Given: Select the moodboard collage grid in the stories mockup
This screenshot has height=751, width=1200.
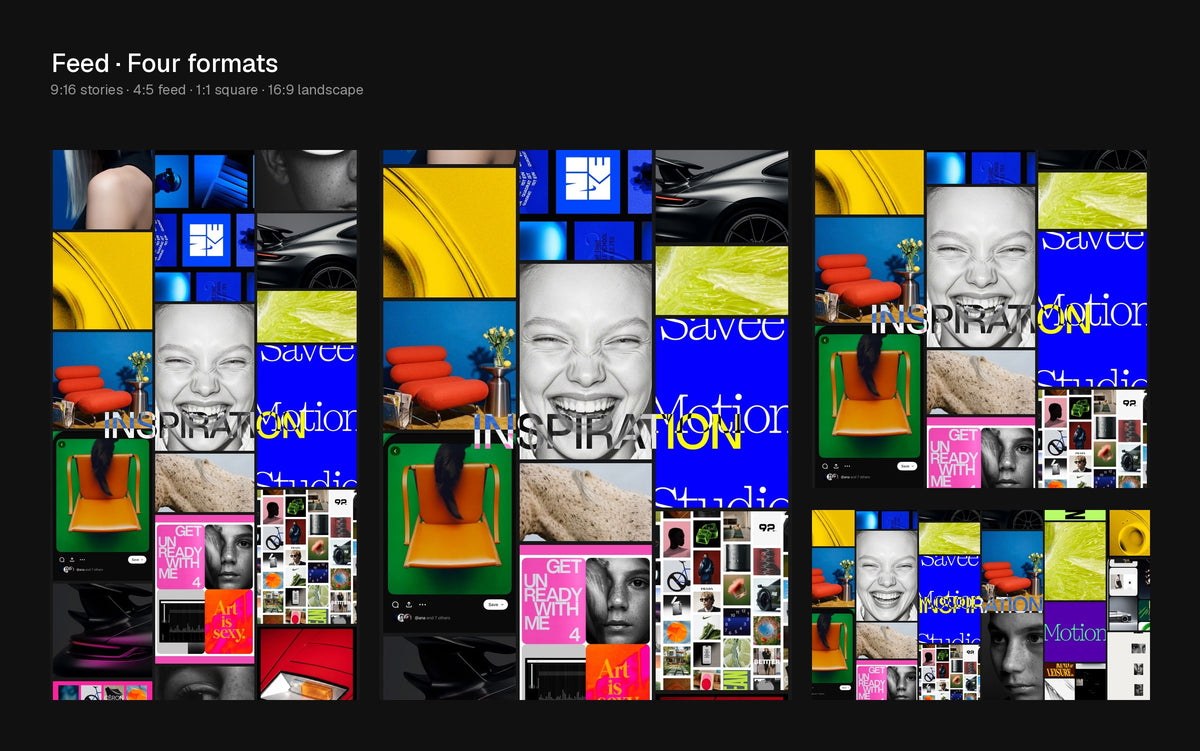Looking at the screenshot, I should click(x=307, y=556).
